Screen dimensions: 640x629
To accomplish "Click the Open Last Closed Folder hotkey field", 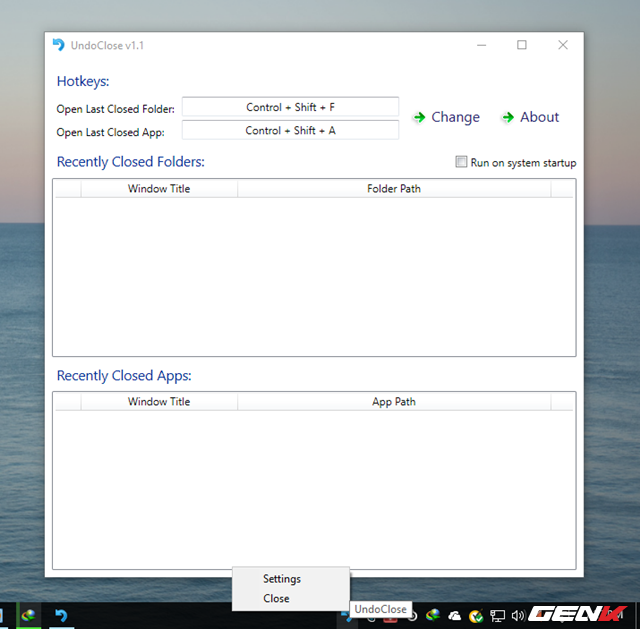I will pyautogui.click(x=290, y=107).
